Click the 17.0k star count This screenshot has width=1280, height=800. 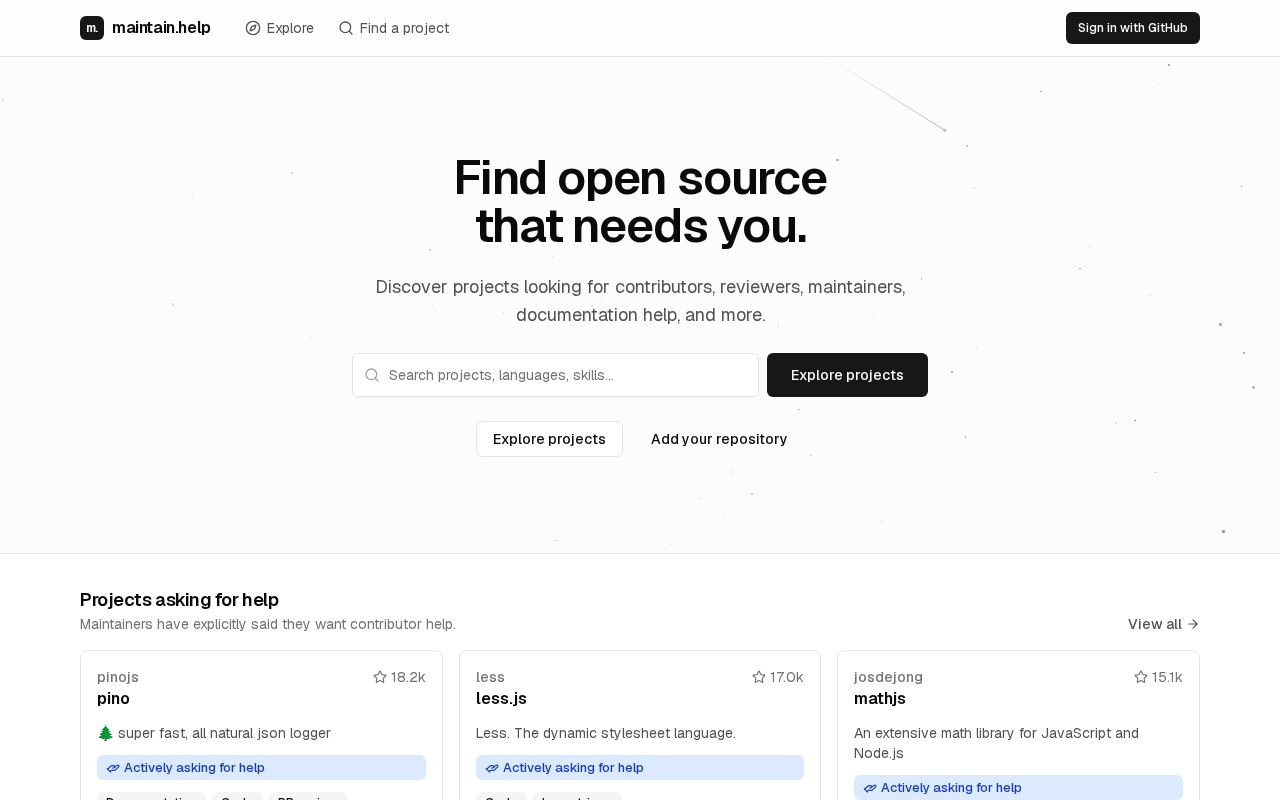(x=787, y=677)
